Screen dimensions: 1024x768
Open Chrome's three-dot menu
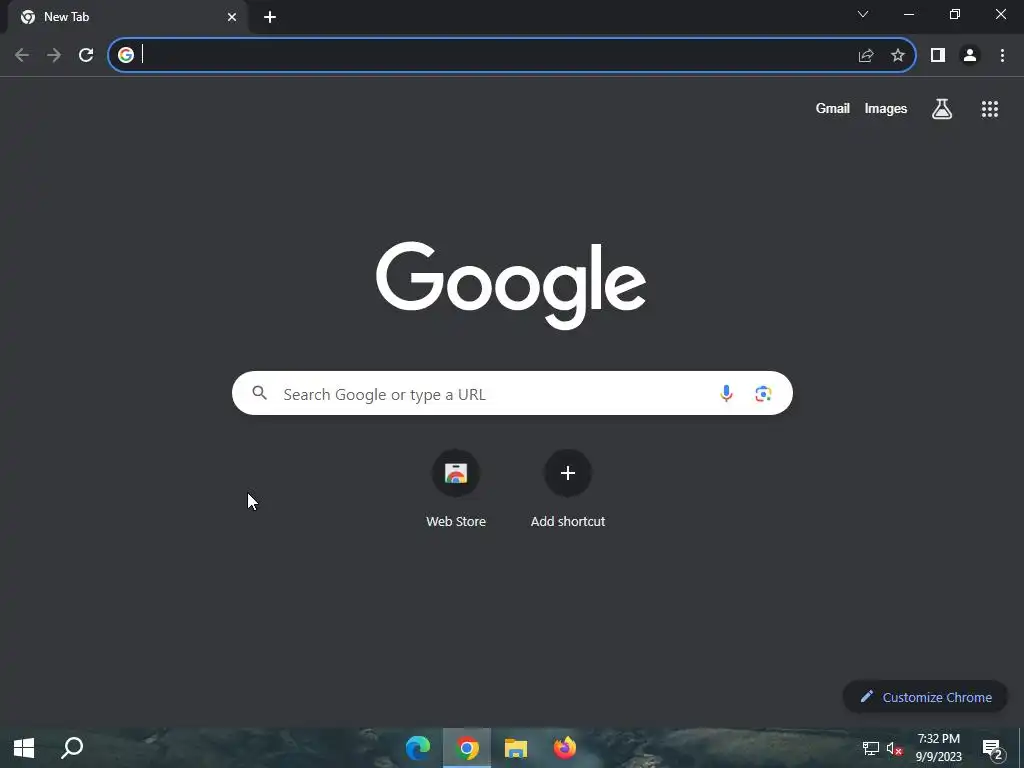pos(1002,56)
